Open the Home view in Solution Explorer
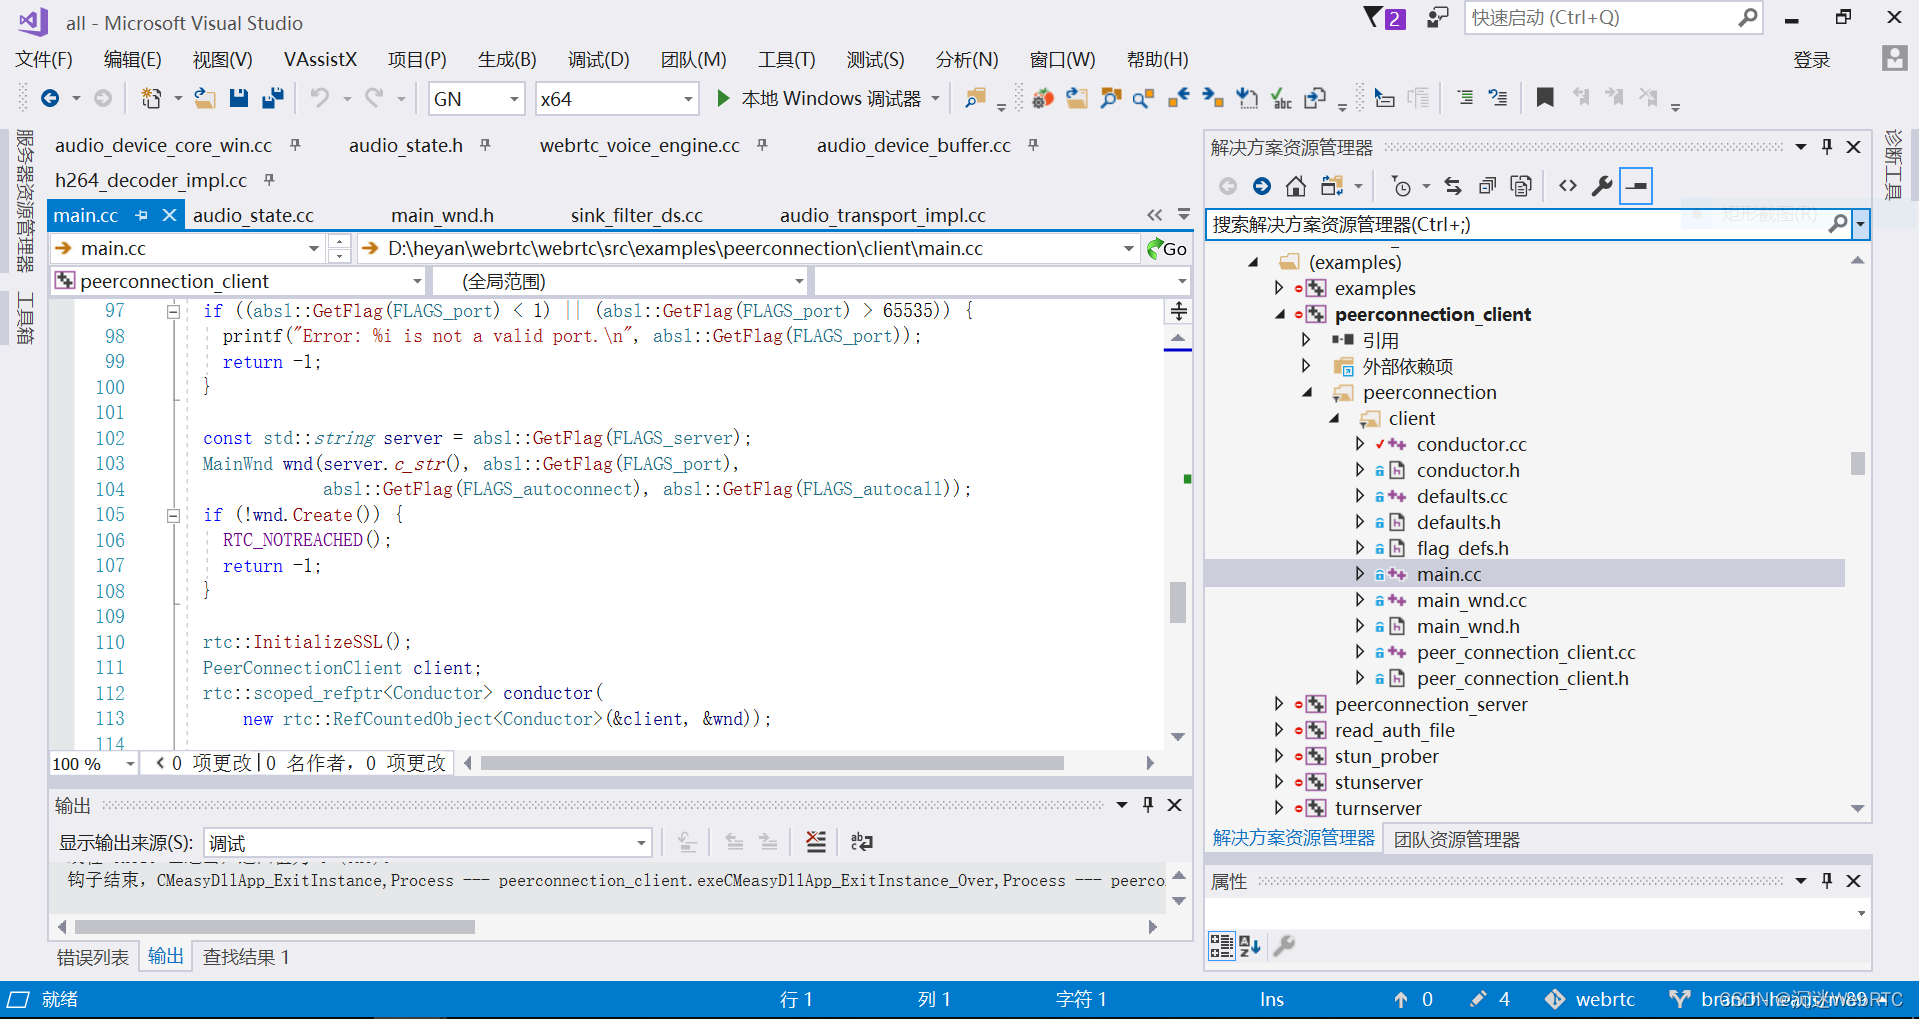The width and height of the screenshot is (1919, 1019). 1295,186
